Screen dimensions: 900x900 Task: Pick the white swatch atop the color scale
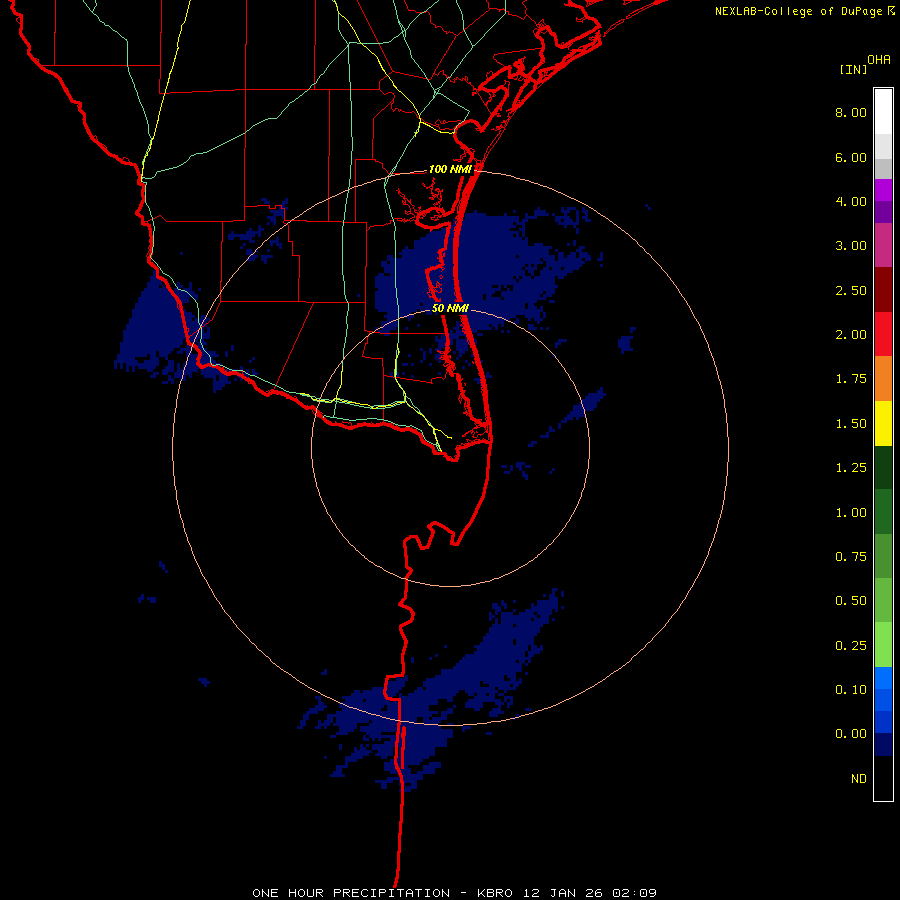[883, 112]
